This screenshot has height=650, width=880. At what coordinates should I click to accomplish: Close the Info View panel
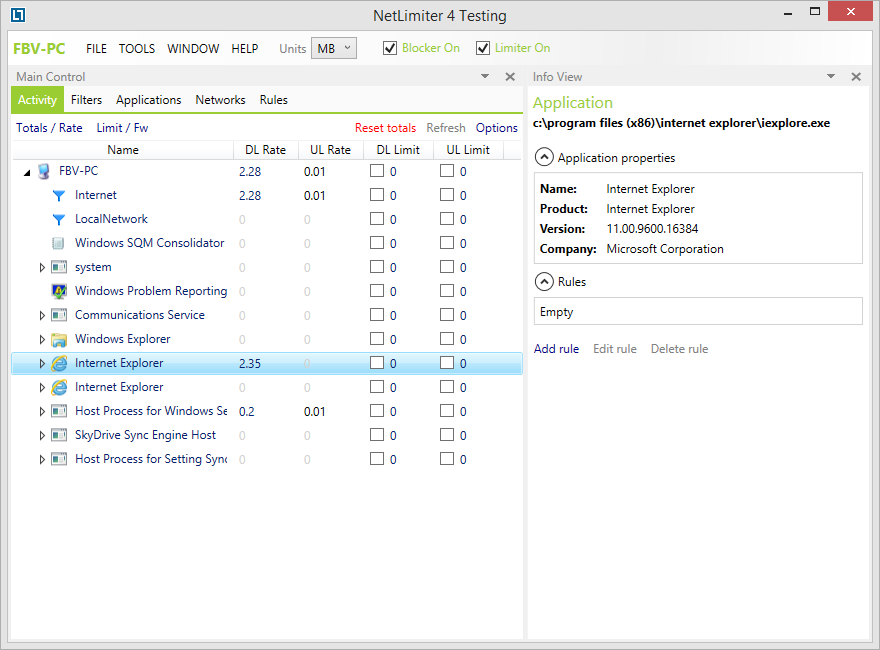pos(856,77)
